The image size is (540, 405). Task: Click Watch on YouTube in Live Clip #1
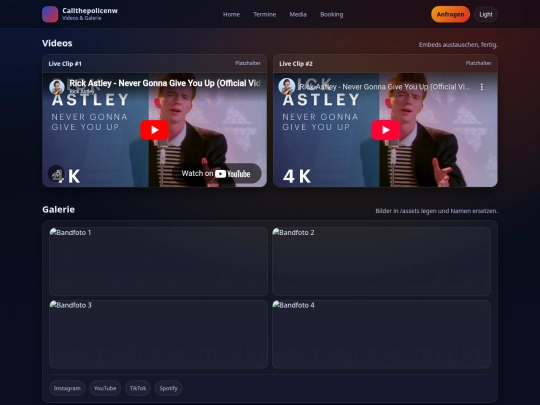click(x=216, y=174)
